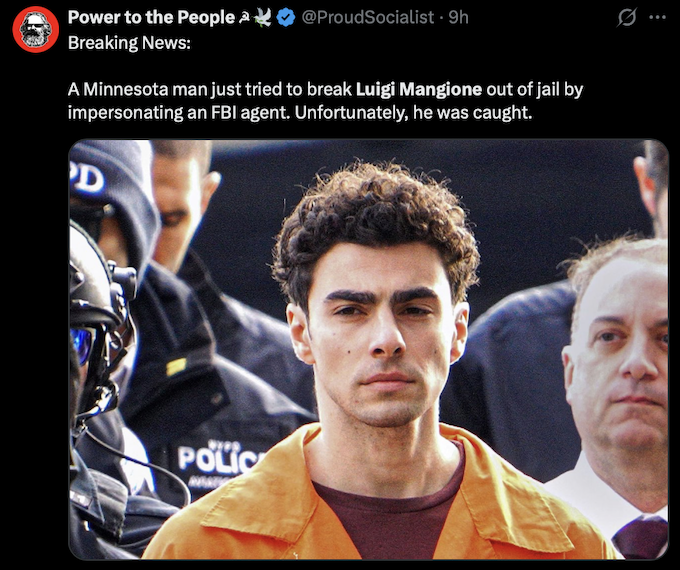Open the three-dot more options menu

pos(657,18)
